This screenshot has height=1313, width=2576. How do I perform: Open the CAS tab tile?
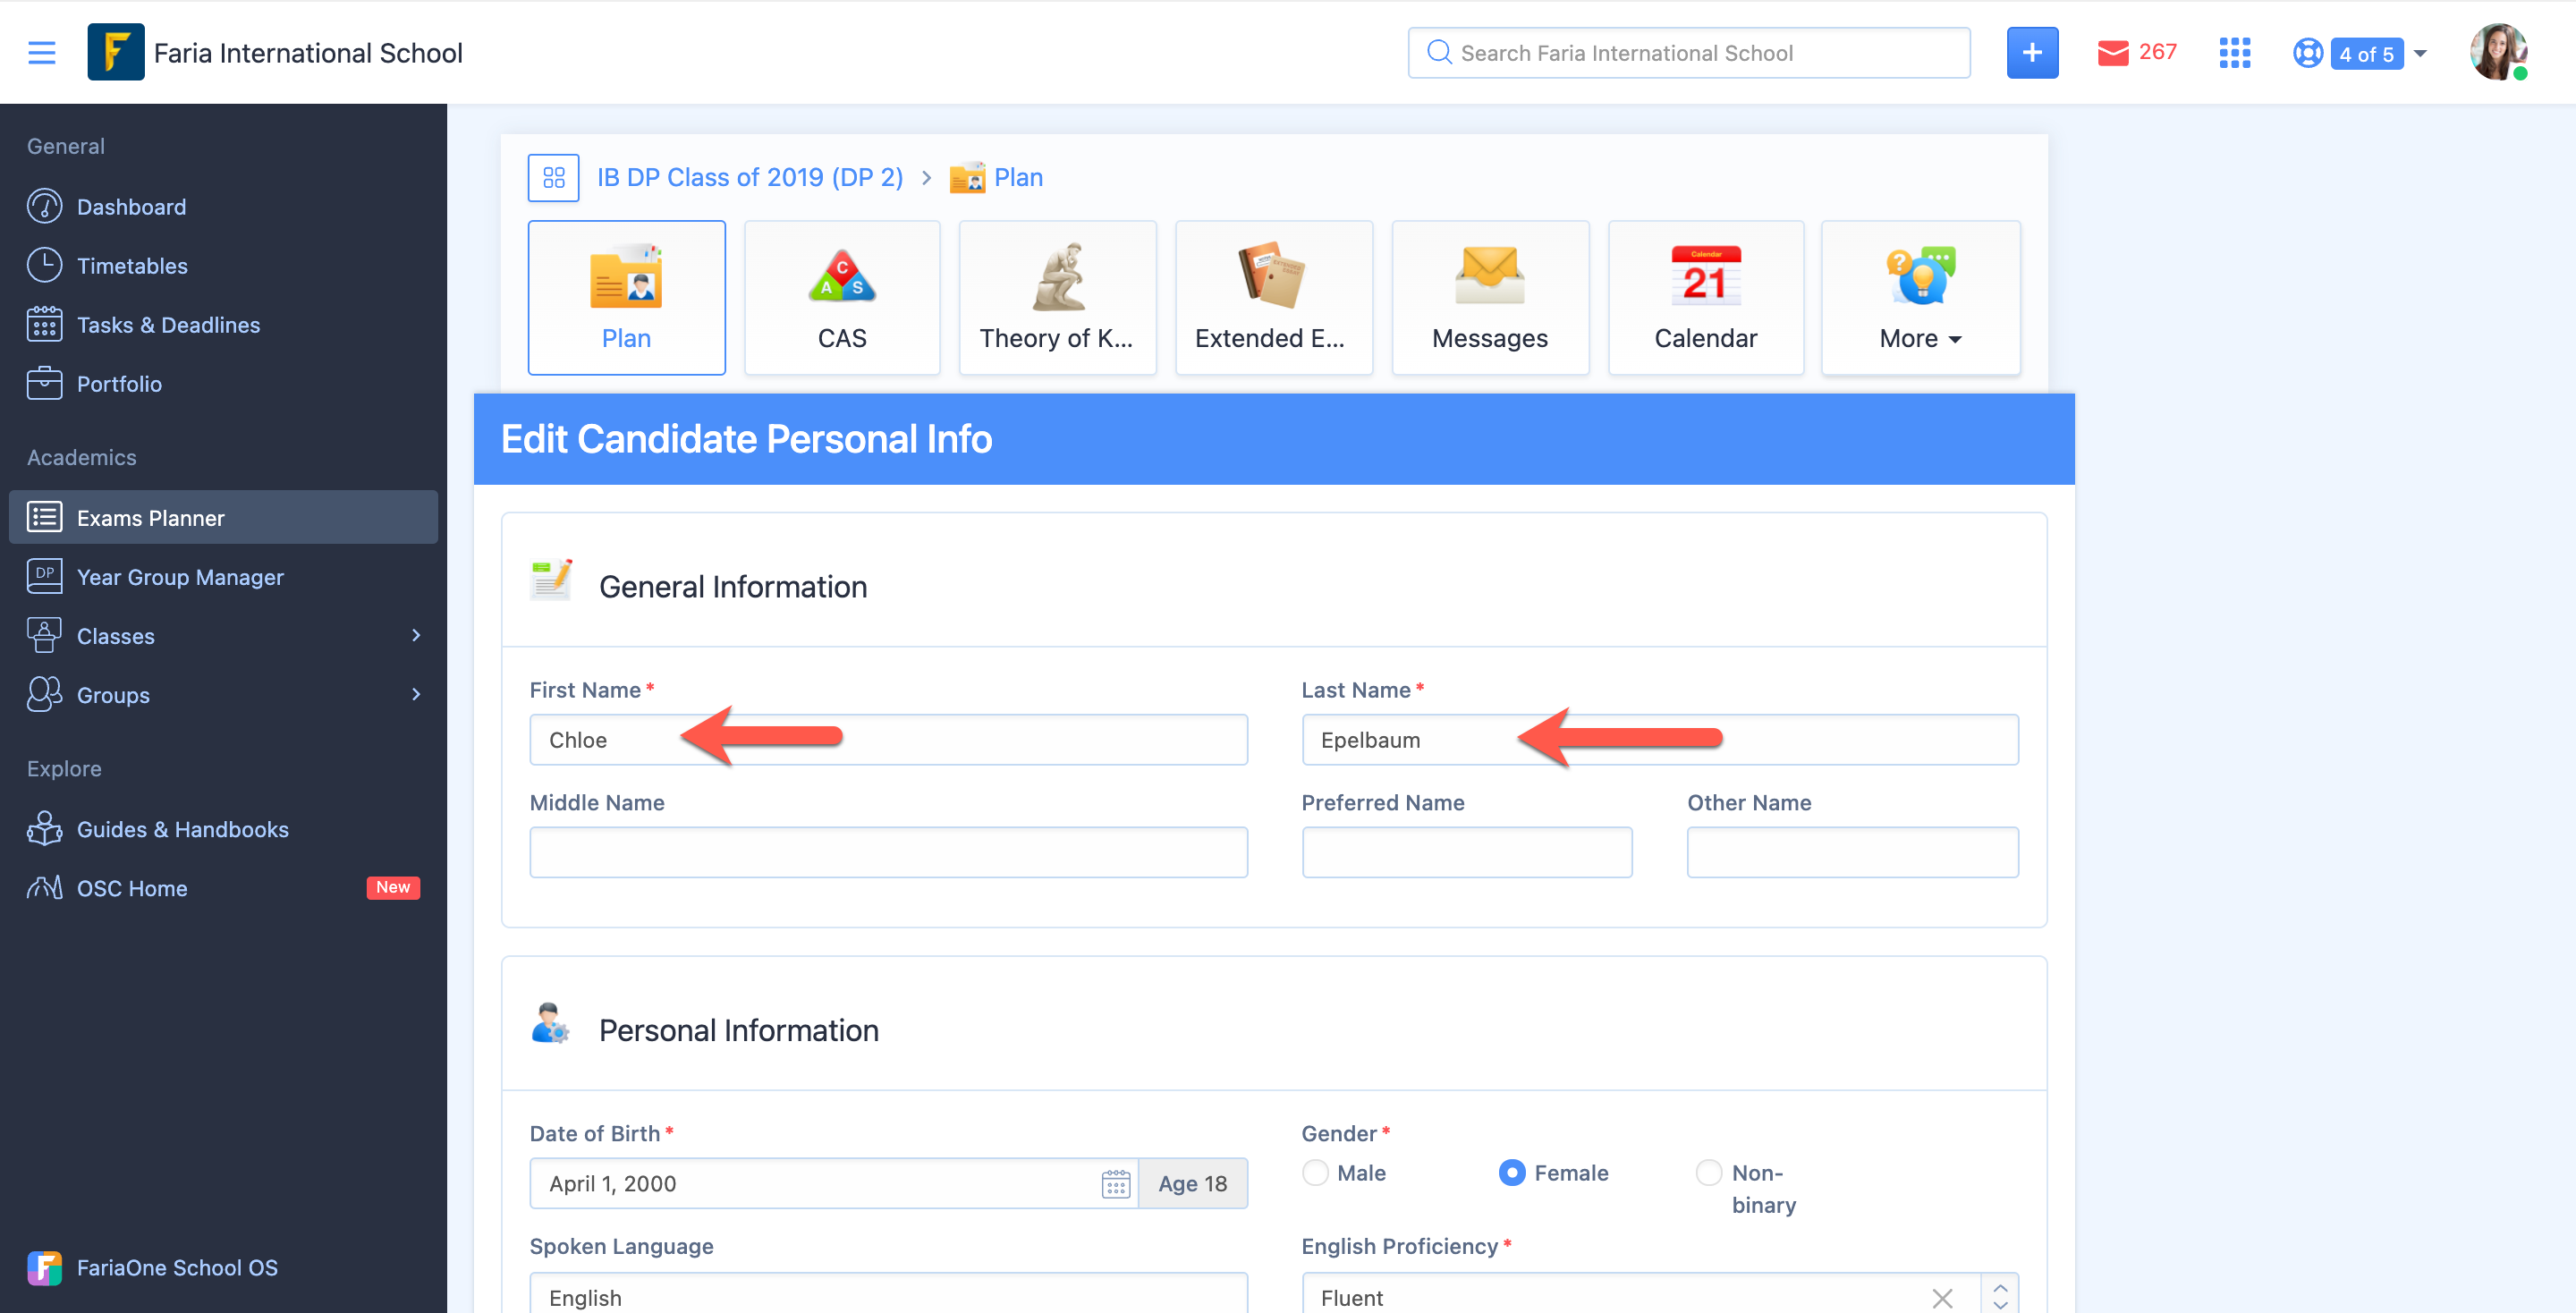tap(842, 298)
